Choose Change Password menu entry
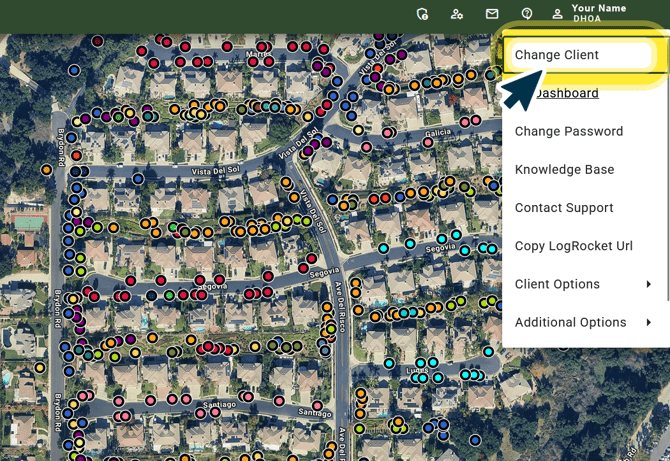The image size is (670, 461). 569,131
